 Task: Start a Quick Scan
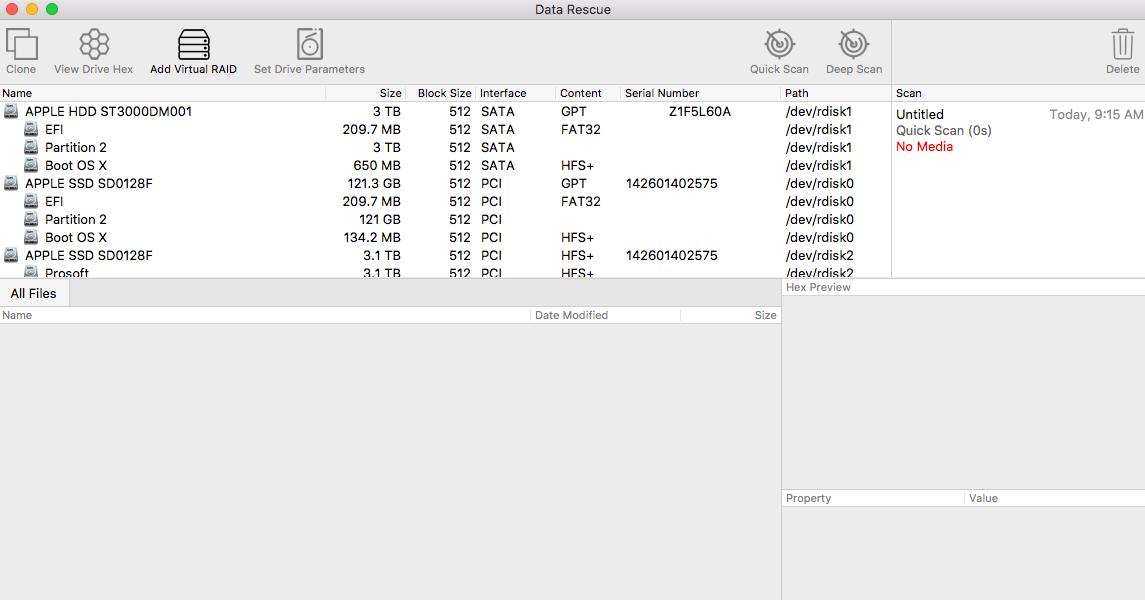(779, 45)
